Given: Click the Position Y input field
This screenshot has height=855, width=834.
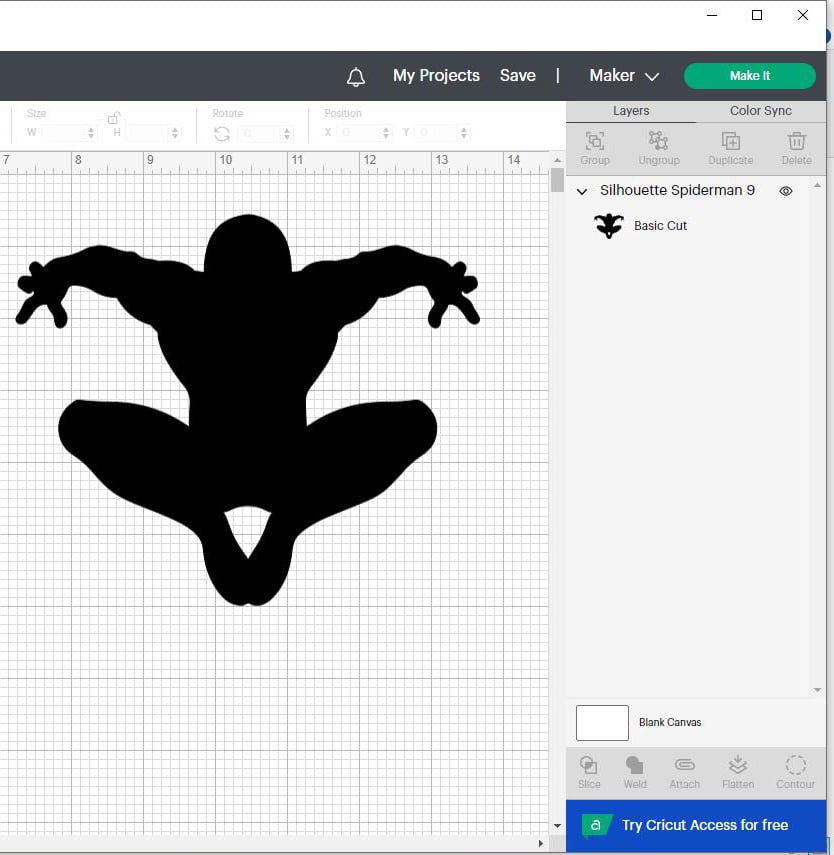Looking at the screenshot, I should coord(436,133).
